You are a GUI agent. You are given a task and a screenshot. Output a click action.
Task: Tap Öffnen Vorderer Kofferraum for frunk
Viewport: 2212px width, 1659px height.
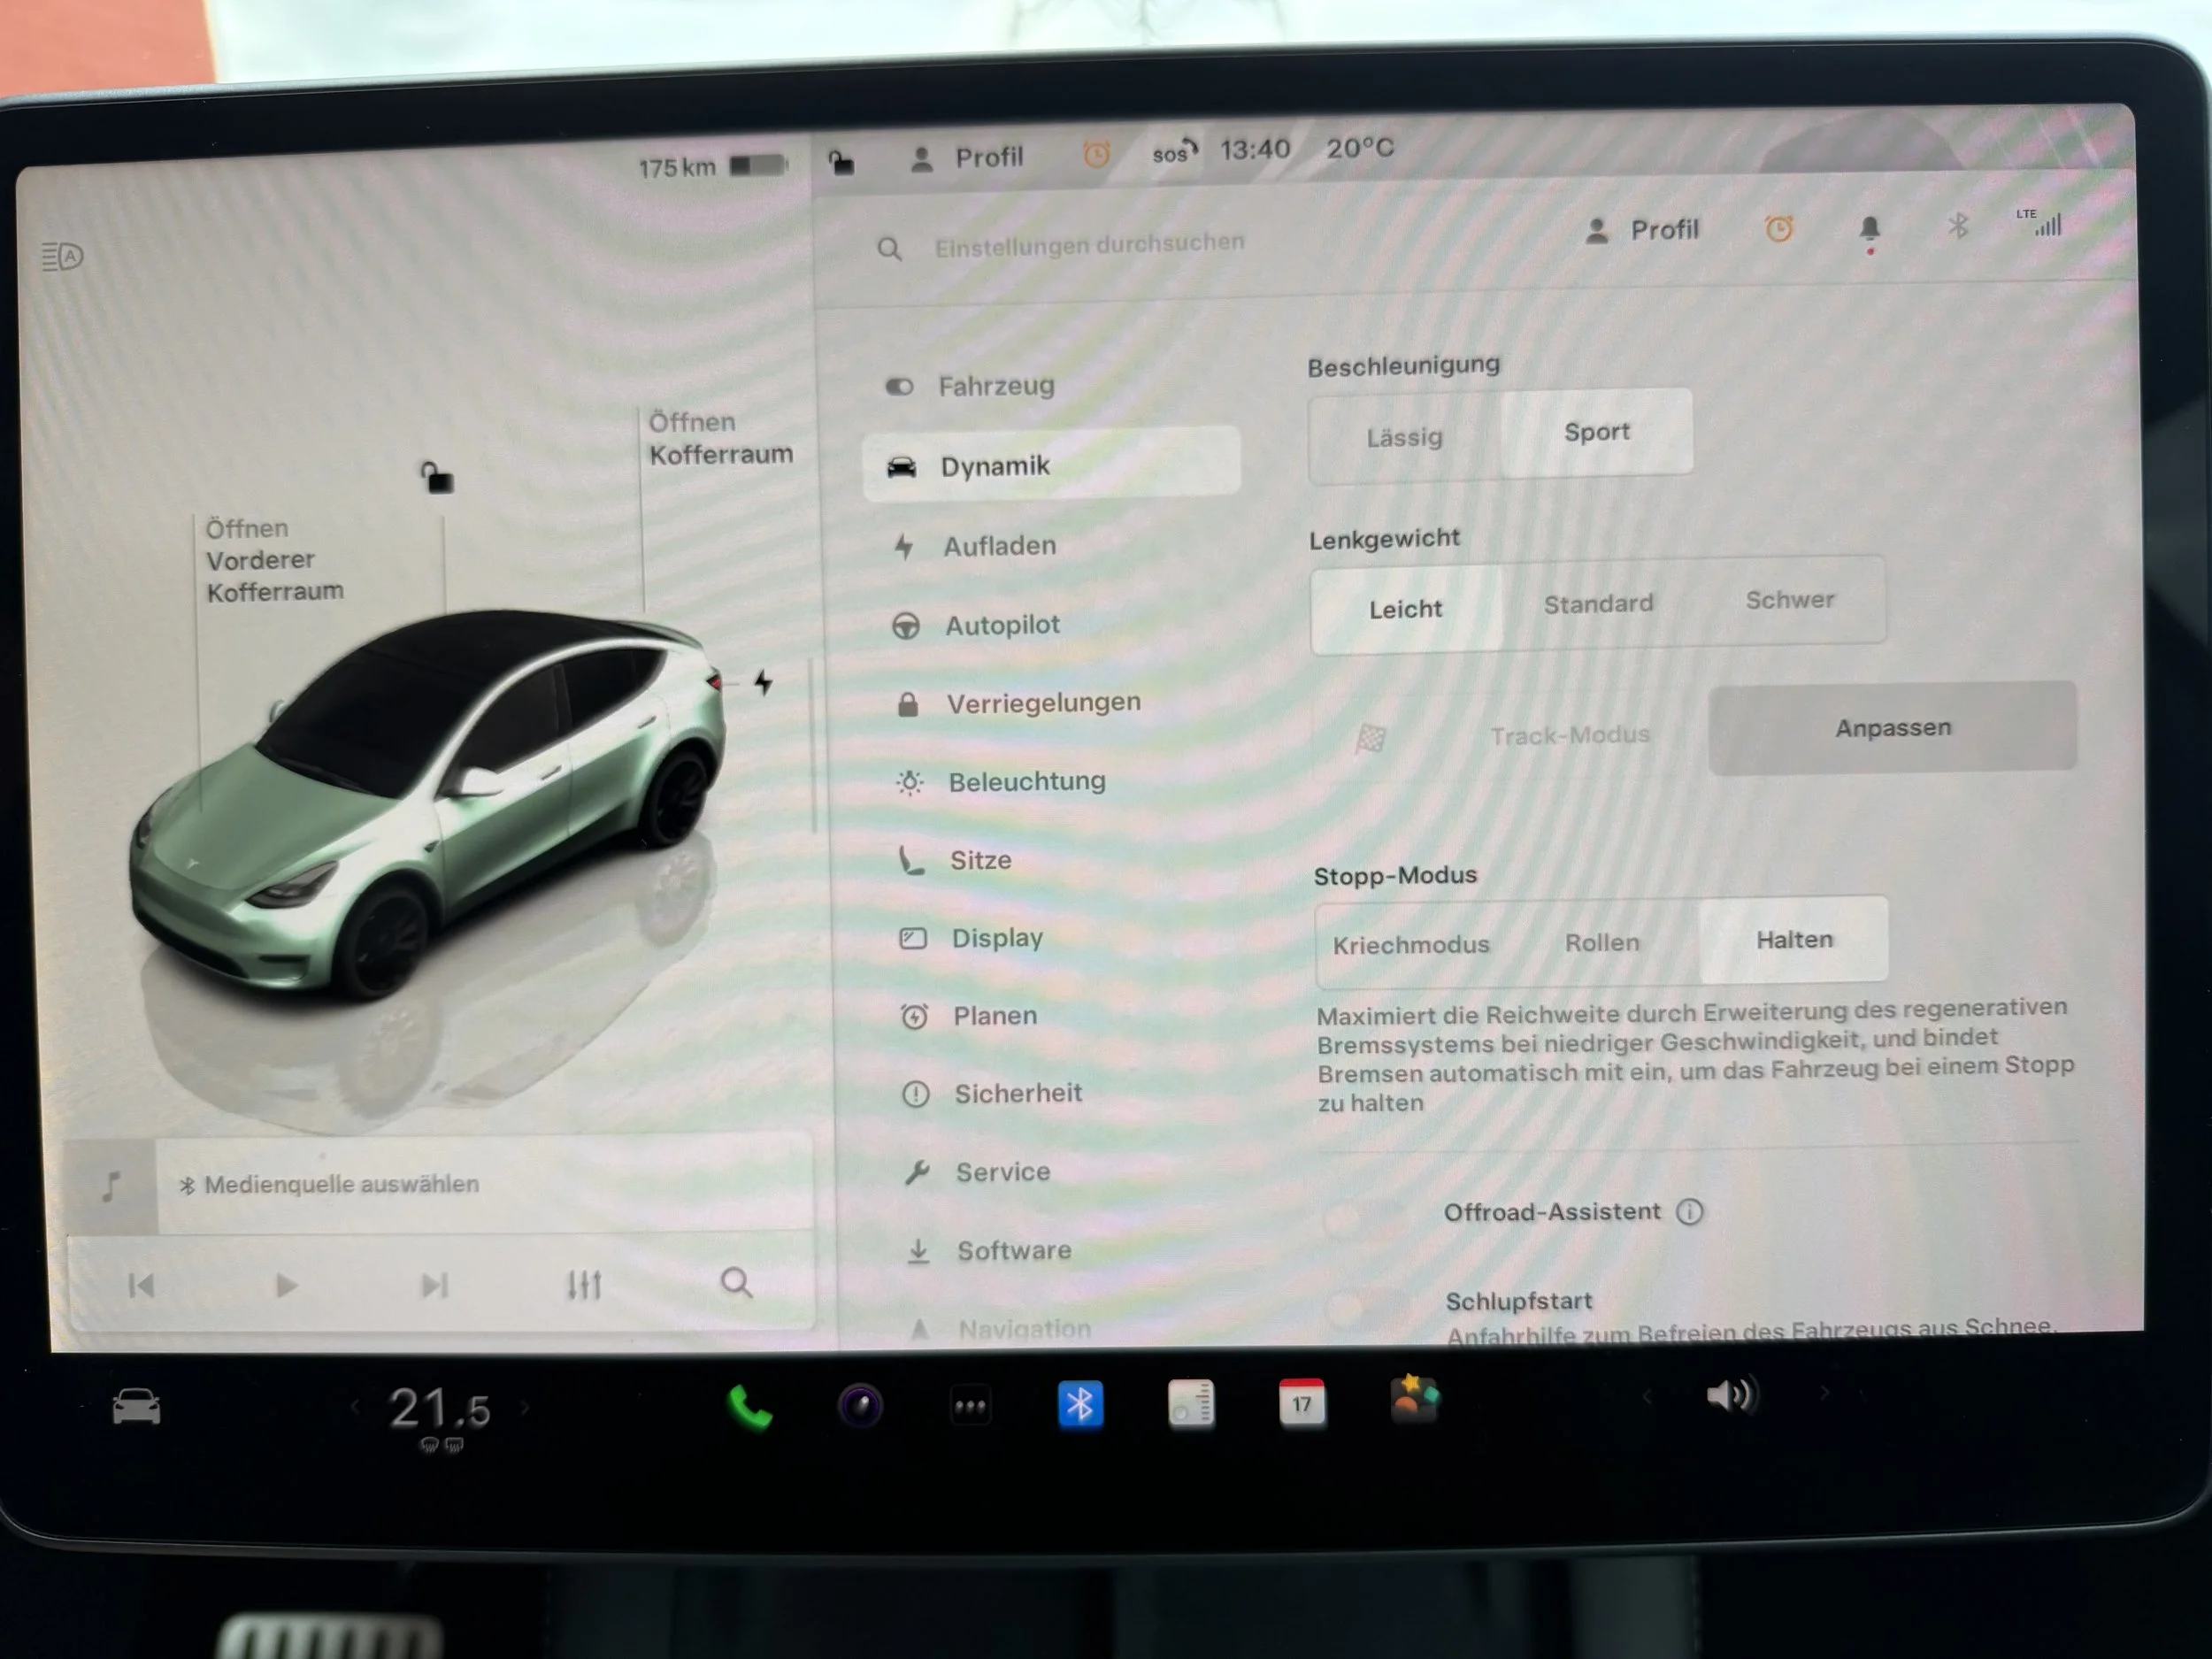pos(275,560)
